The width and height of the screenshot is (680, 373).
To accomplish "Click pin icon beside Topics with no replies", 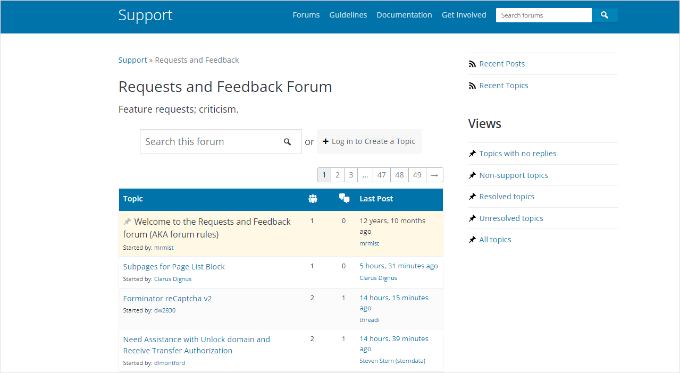I will pos(472,154).
